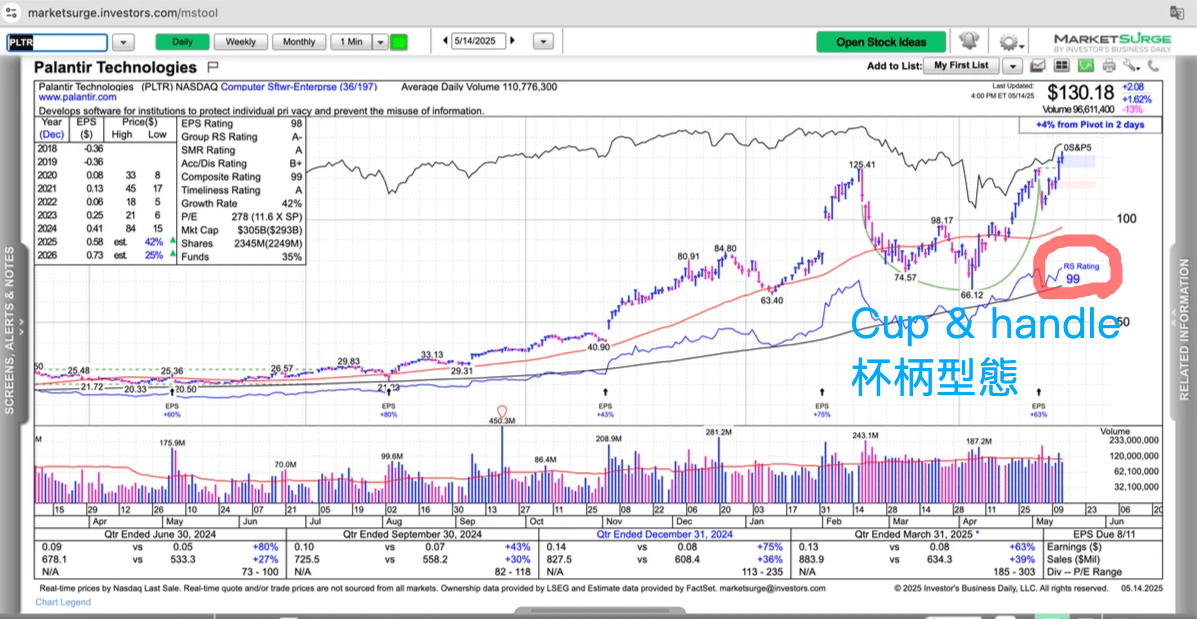Click the (Dec) fiscal year link
The width and height of the screenshot is (1197, 619).
click(x=51, y=135)
